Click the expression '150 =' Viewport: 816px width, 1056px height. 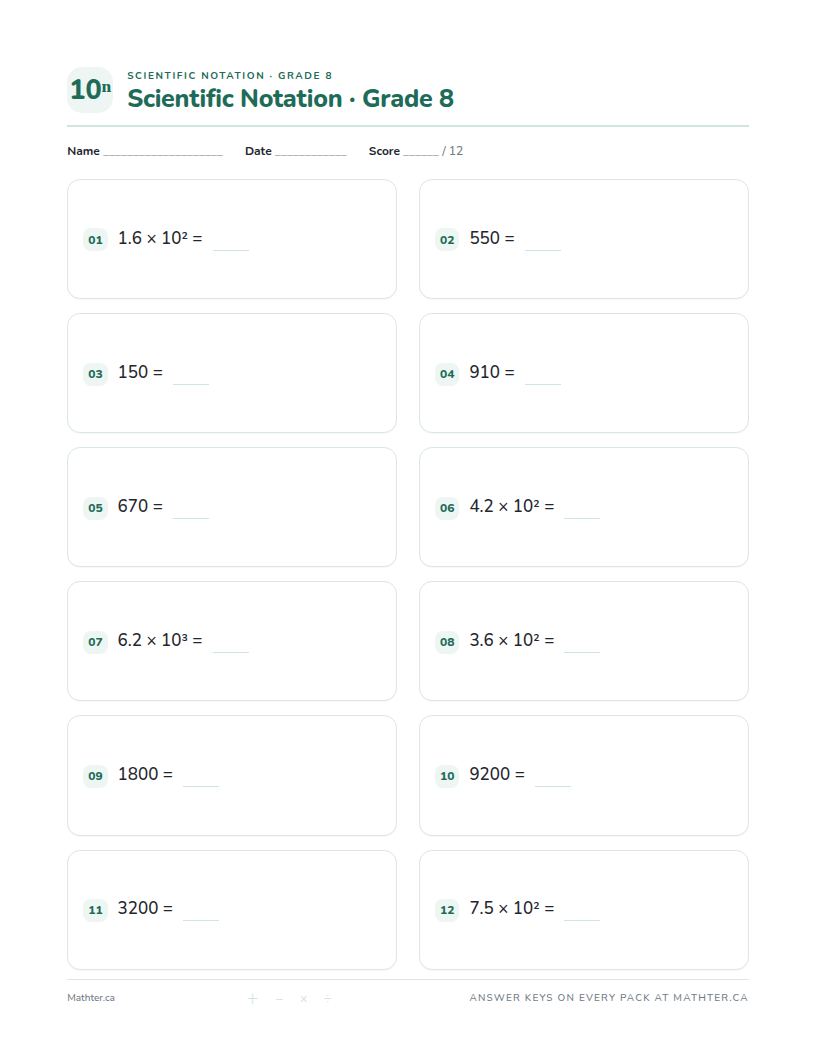pos(140,372)
